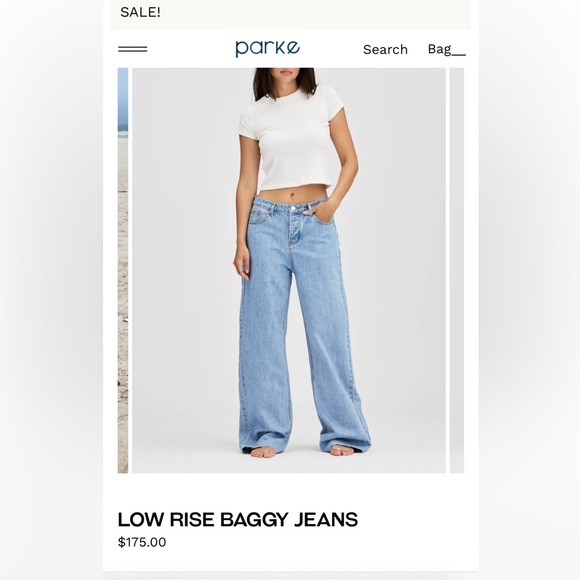This screenshot has height=580, width=580.
Task: Open Search in the header
Action: 385,50
